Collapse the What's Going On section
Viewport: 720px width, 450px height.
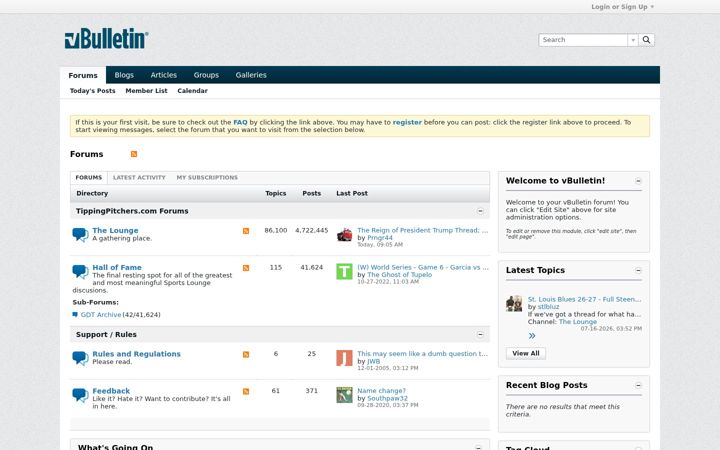click(x=478, y=447)
